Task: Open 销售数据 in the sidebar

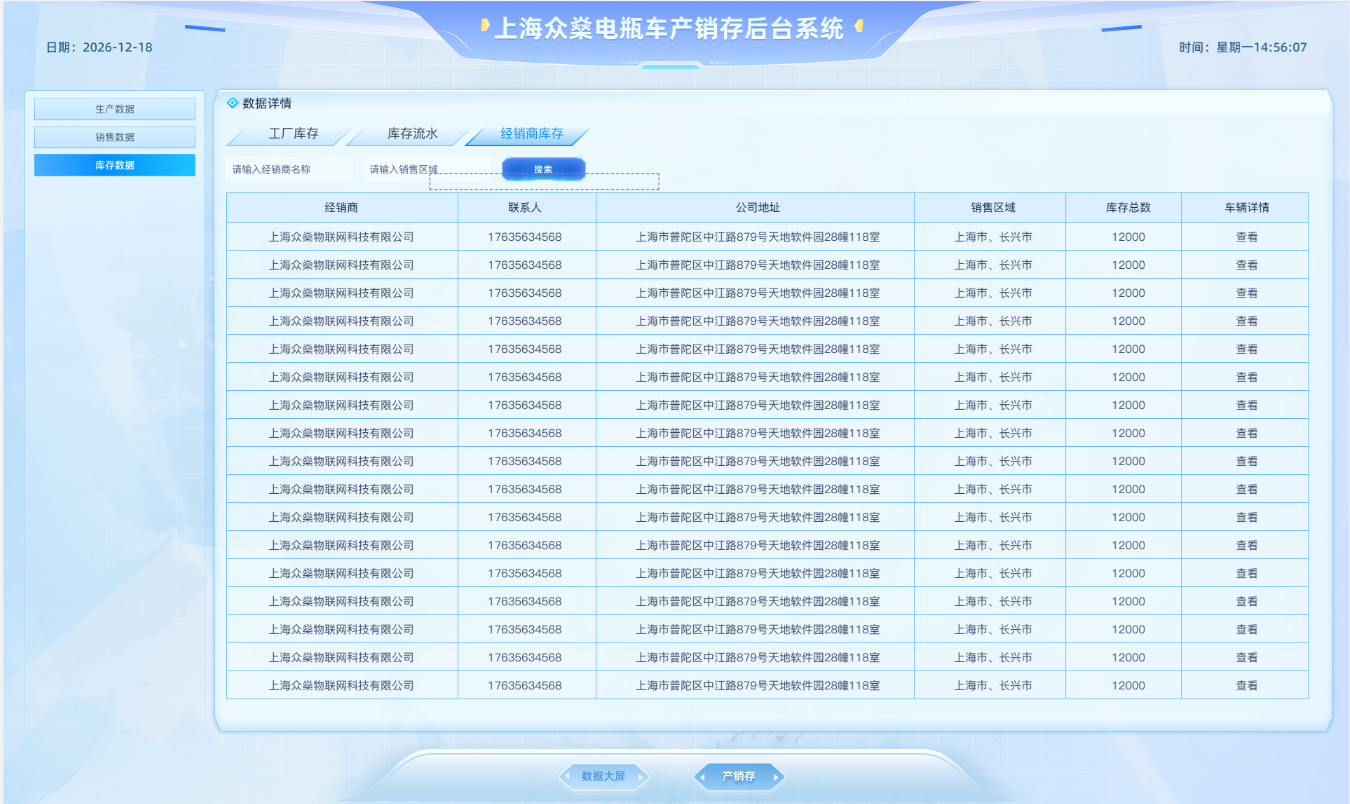Action: tap(115, 137)
